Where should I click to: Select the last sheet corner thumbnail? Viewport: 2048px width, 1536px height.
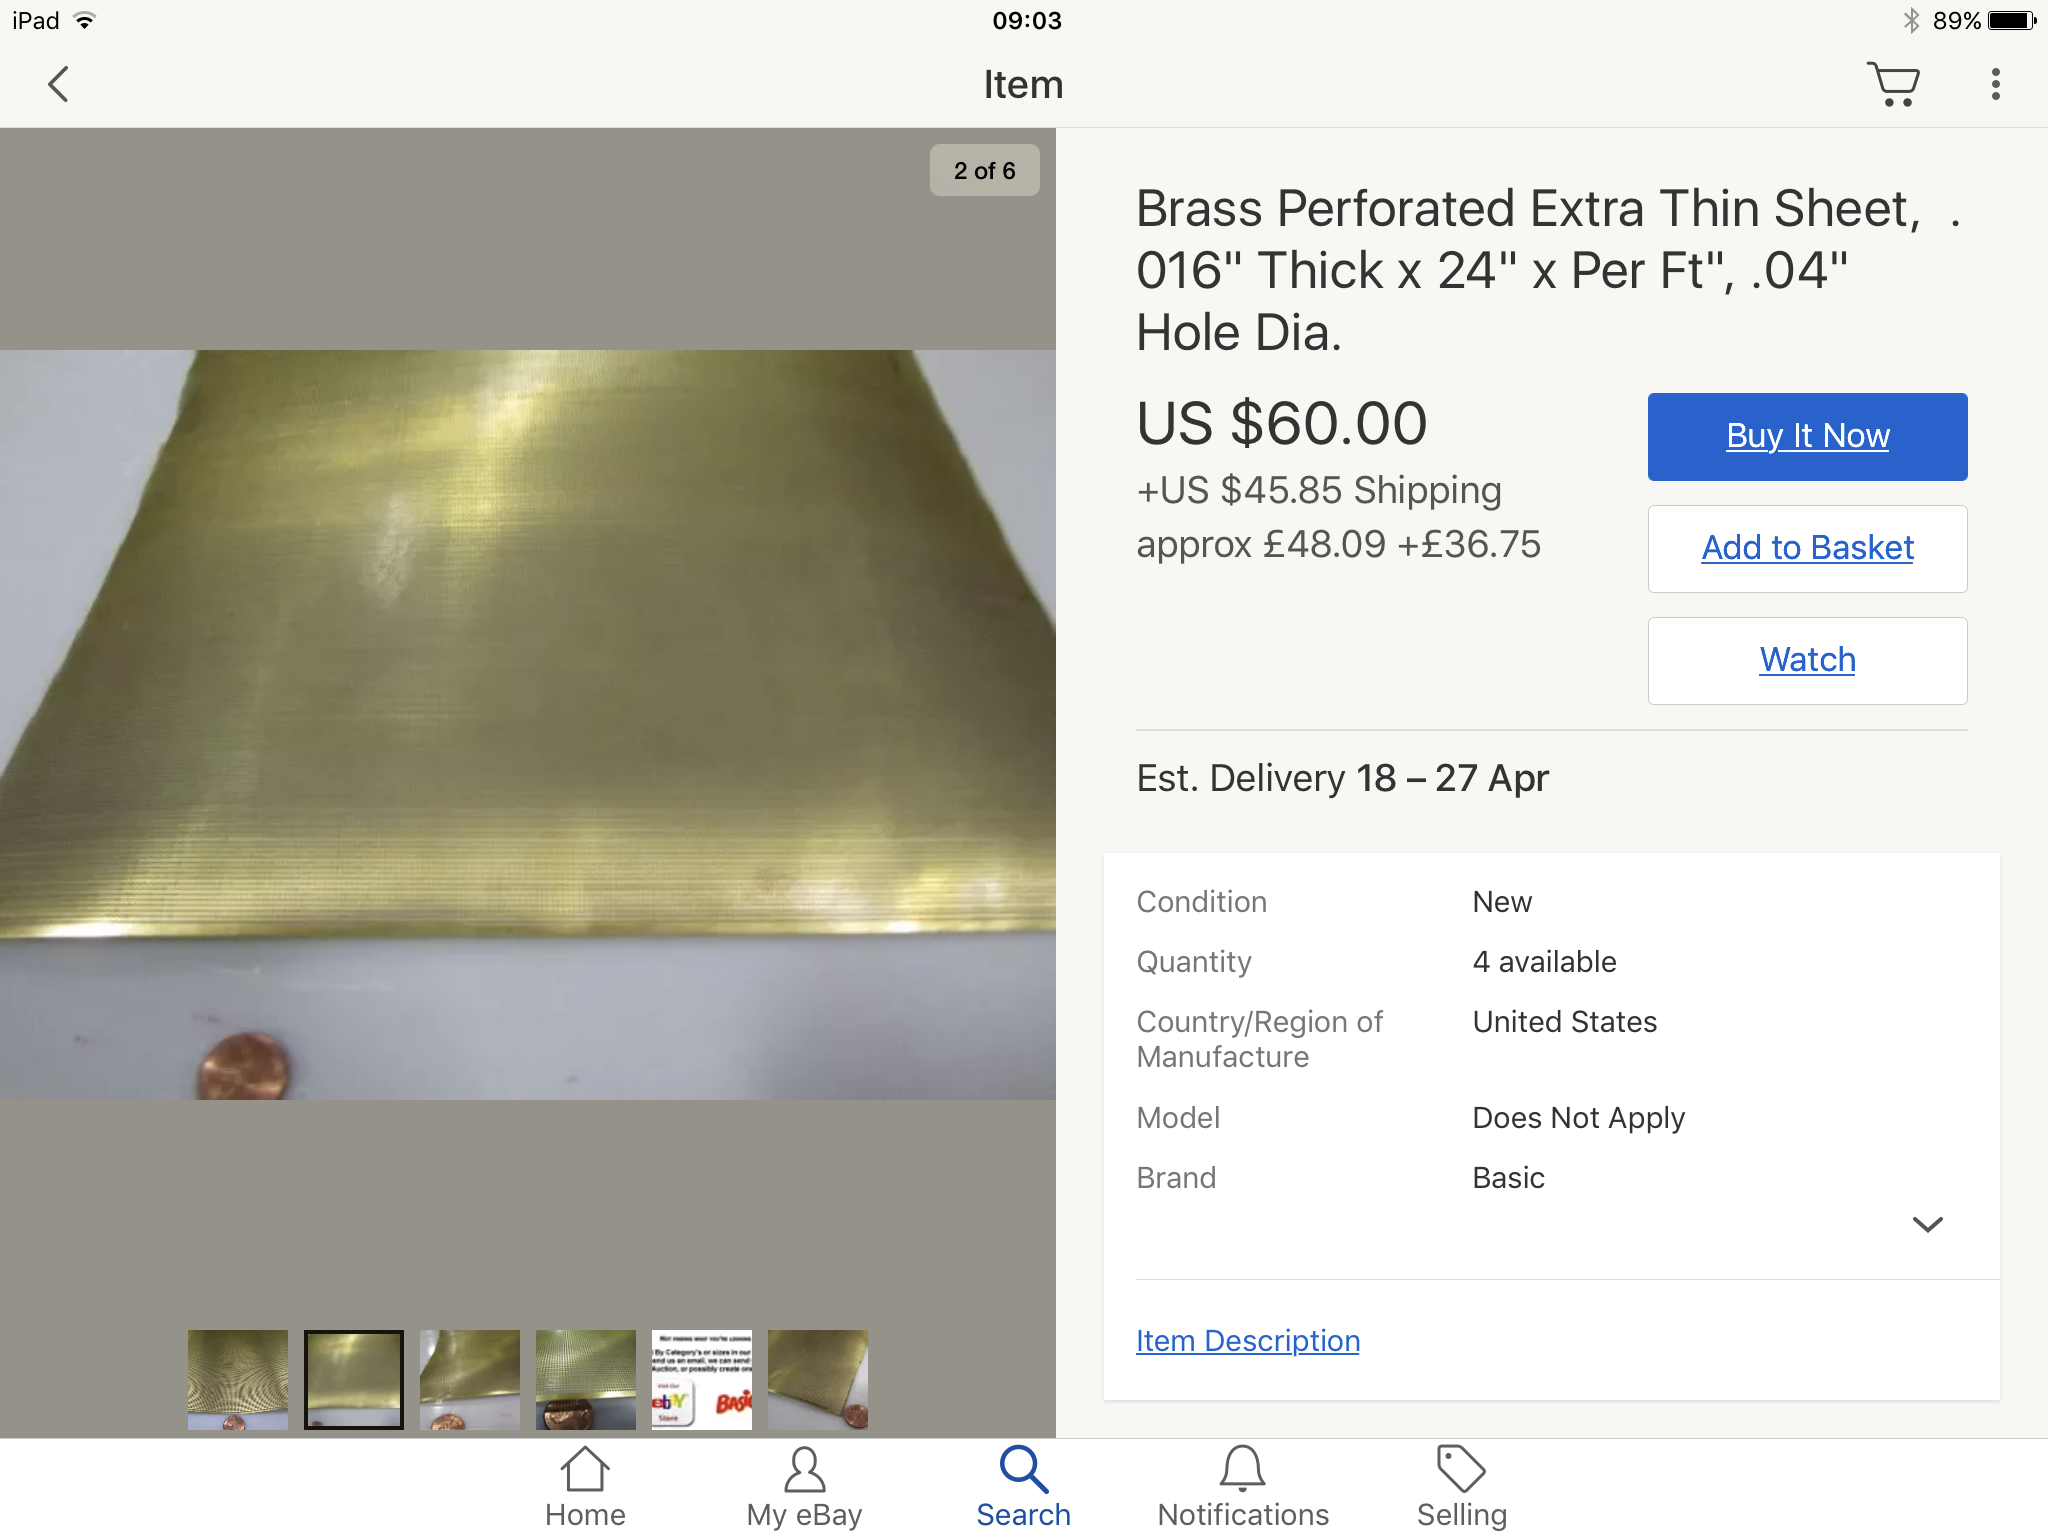818,1380
